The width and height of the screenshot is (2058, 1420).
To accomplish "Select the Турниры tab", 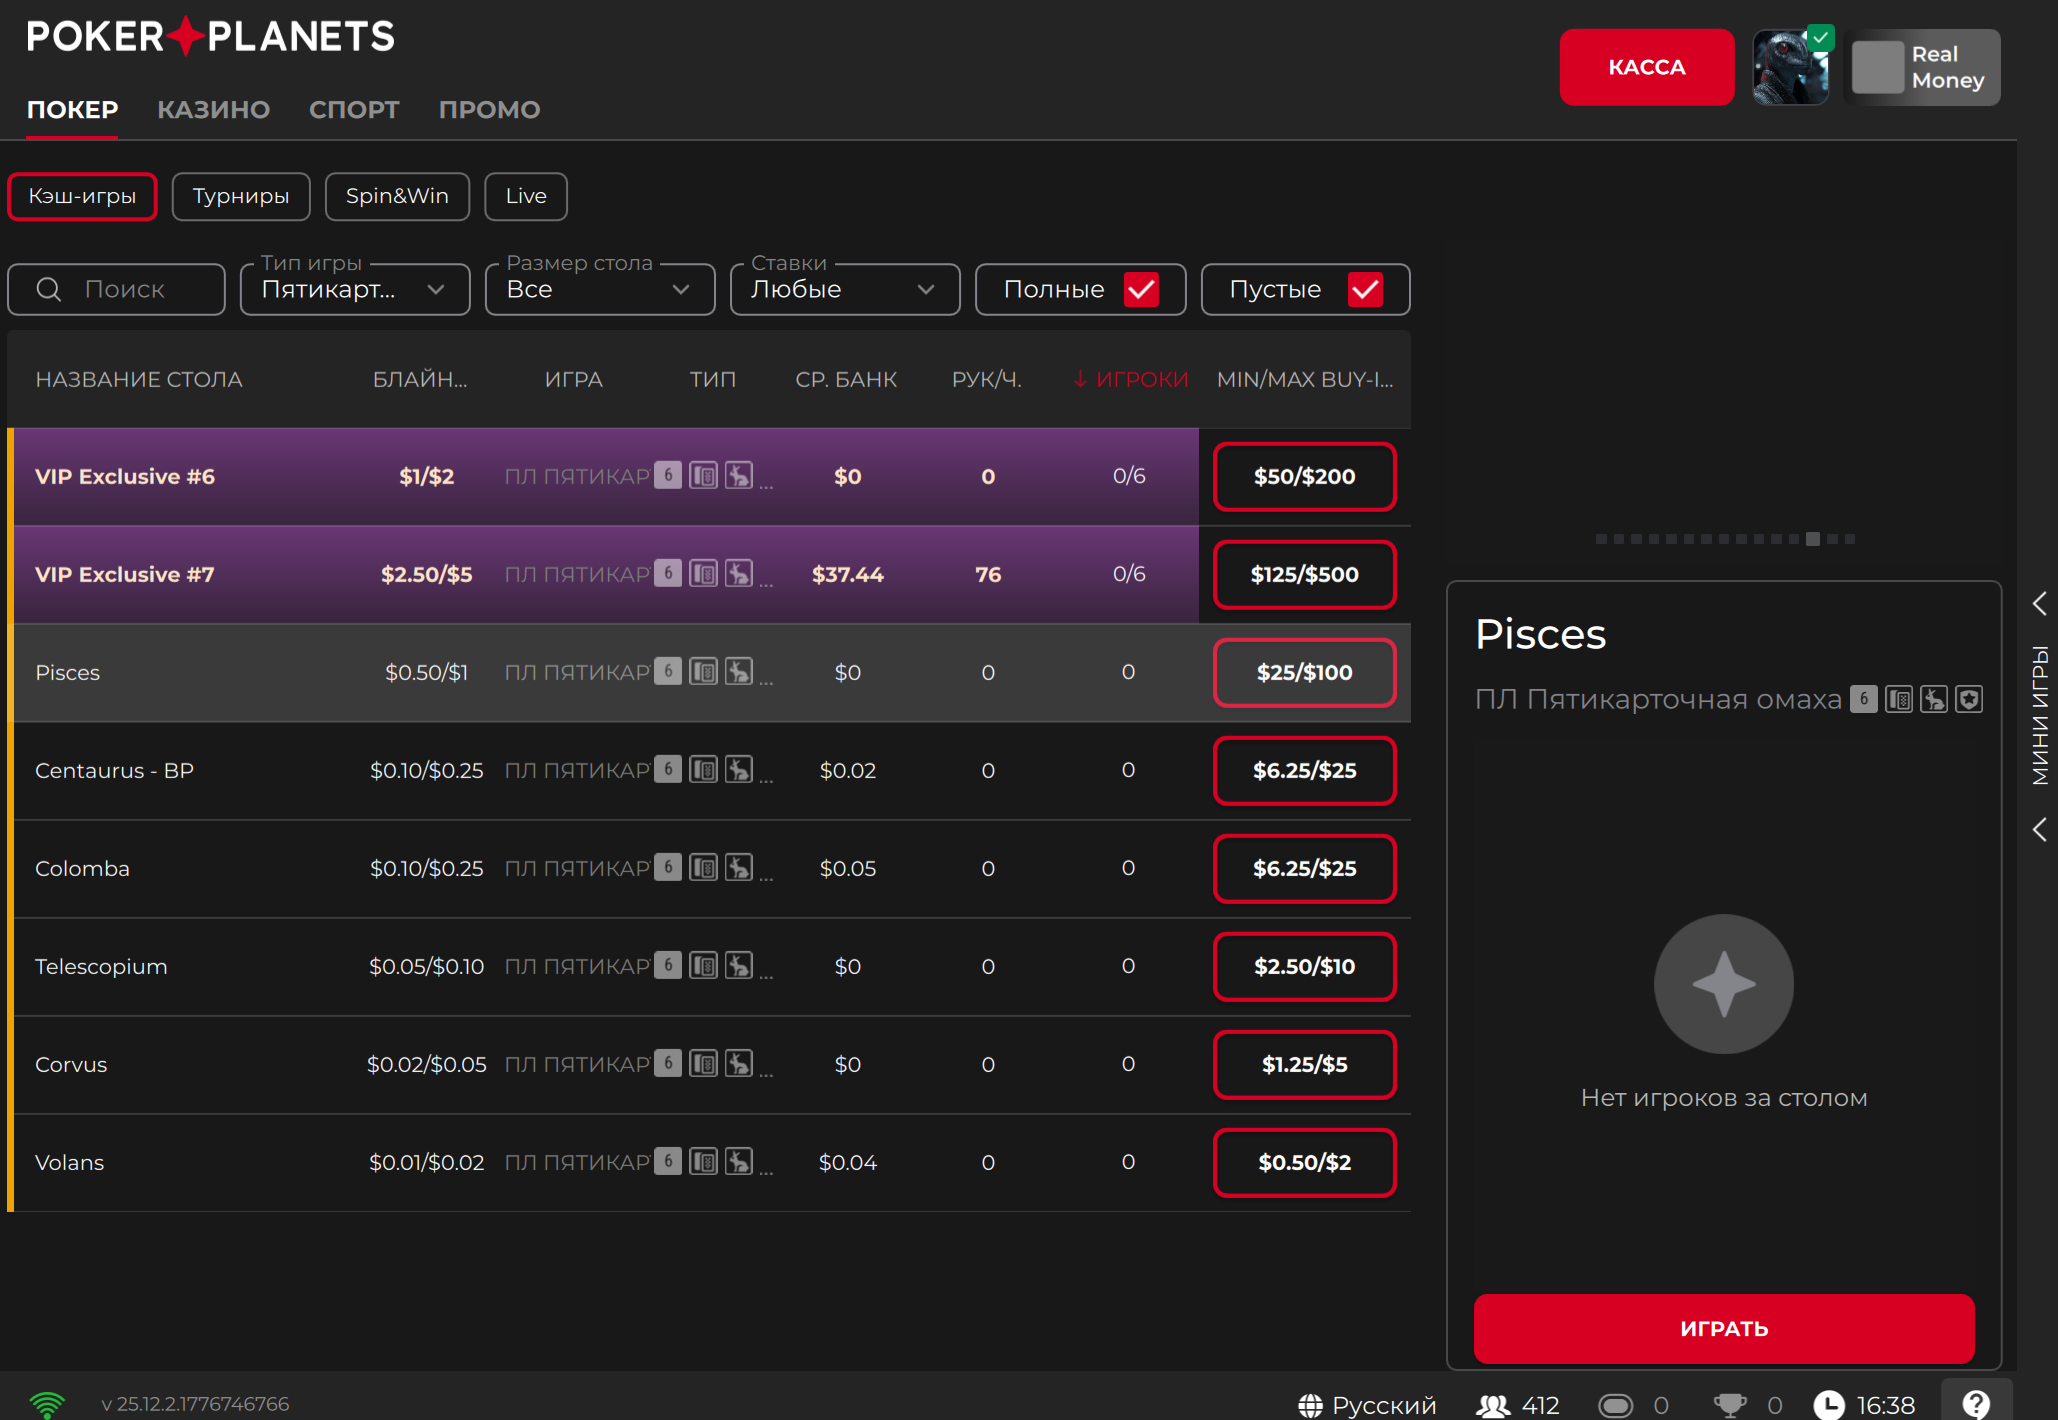I will tap(241, 196).
